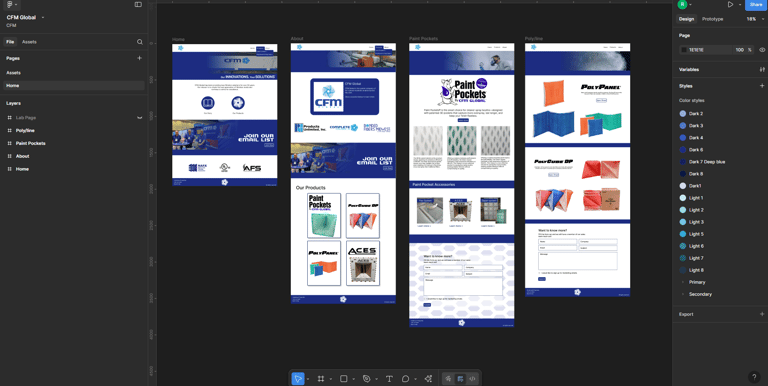Select the Polyfine frame on canvas
Screen dimensions: 768x386
click(577, 170)
